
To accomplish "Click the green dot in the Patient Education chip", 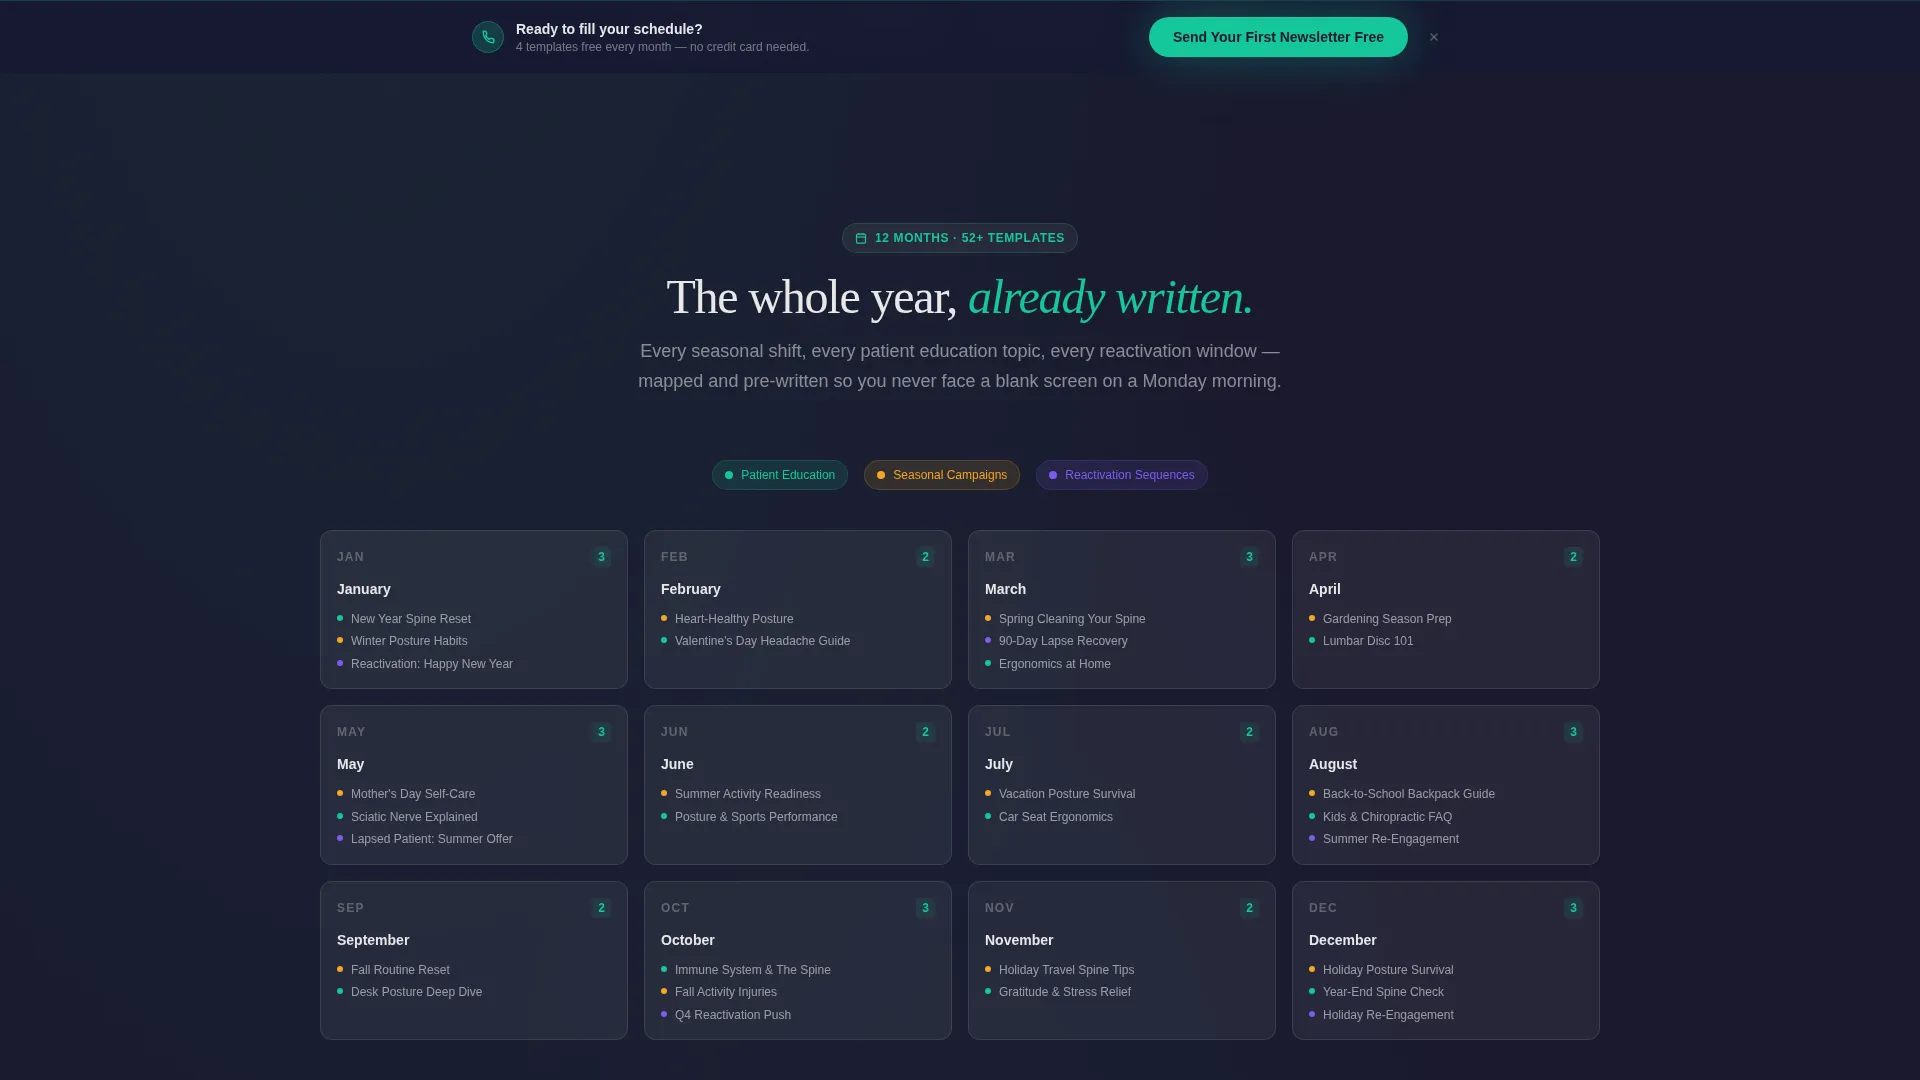I will coord(729,475).
